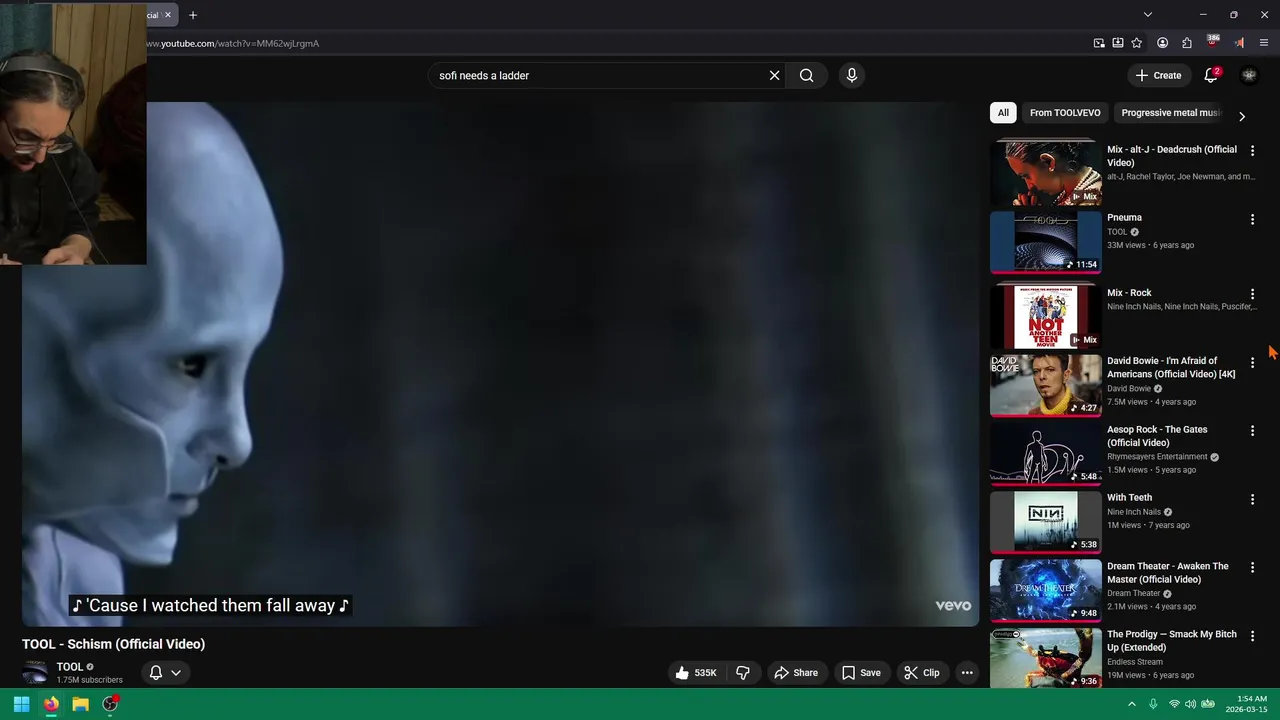Click the vevo logo on the video
Viewport: 1280px width, 720px height.
(953, 605)
